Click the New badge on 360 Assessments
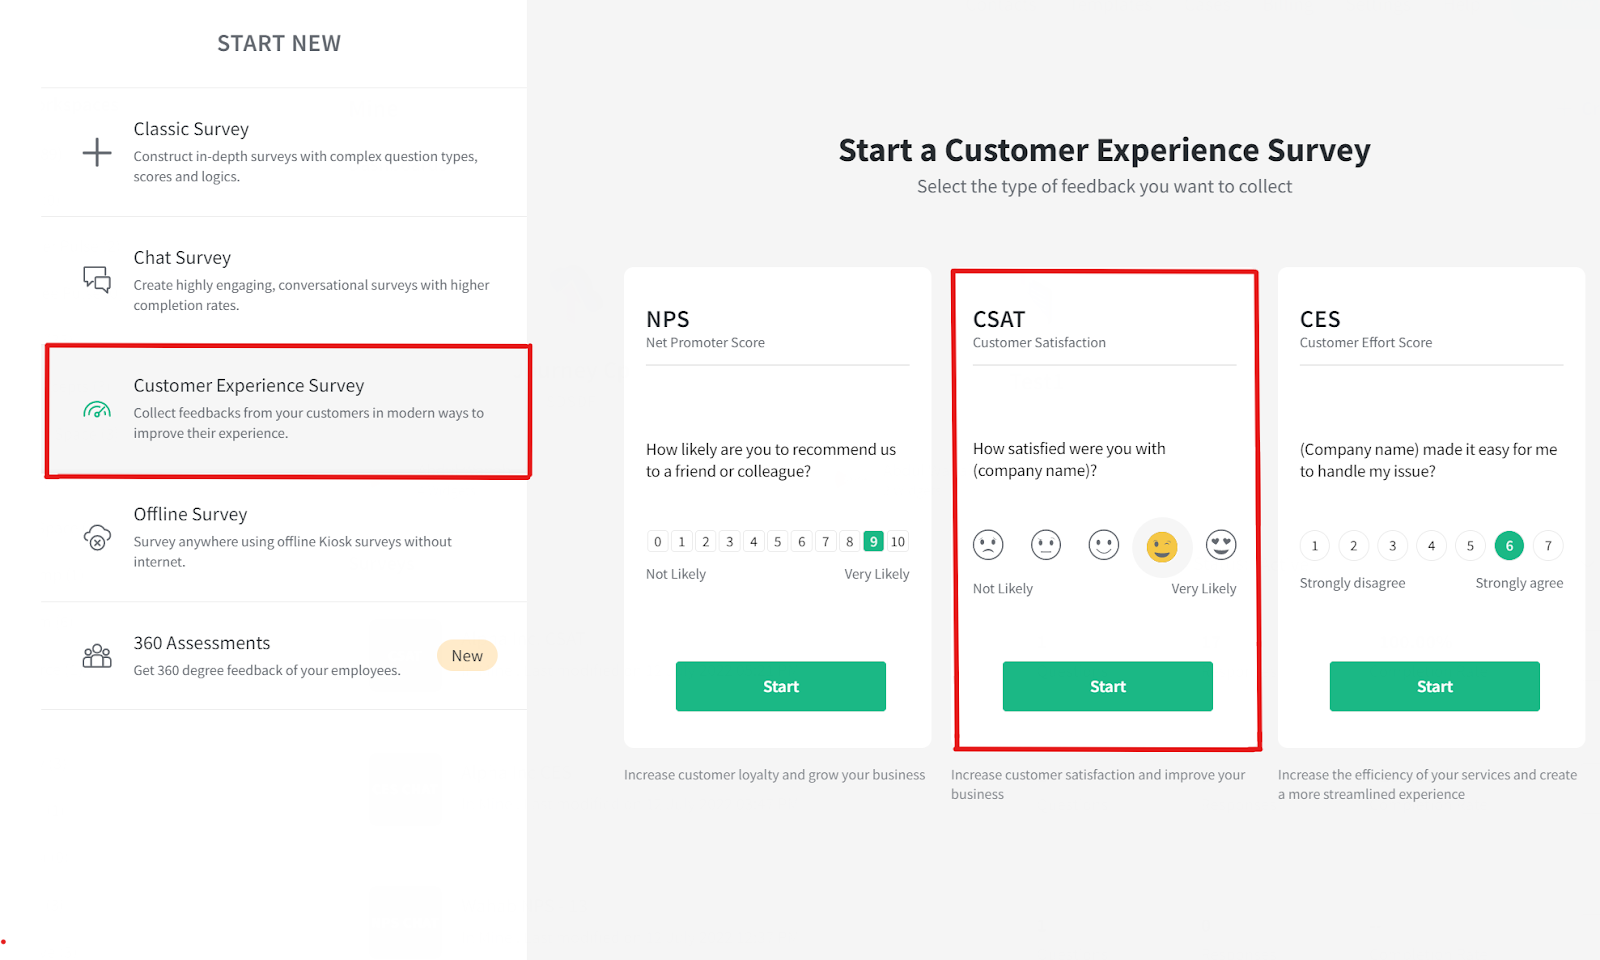The image size is (1600, 960). (467, 656)
